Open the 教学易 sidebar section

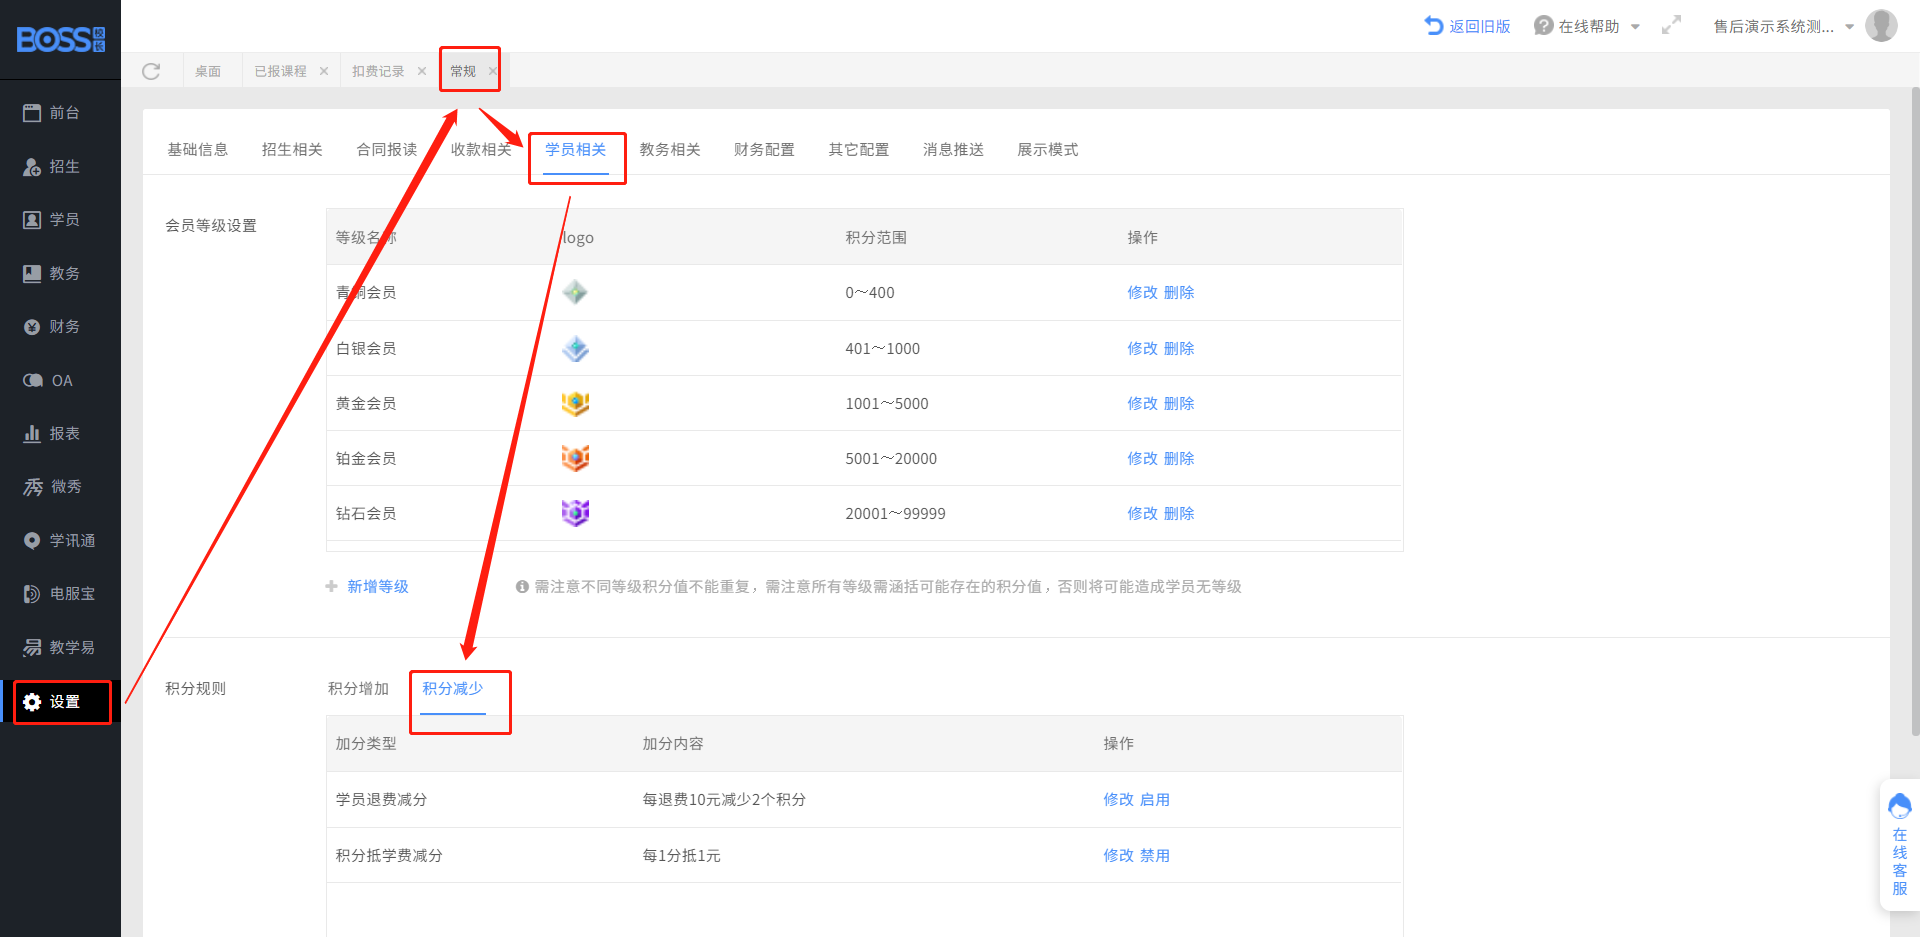point(60,648)
